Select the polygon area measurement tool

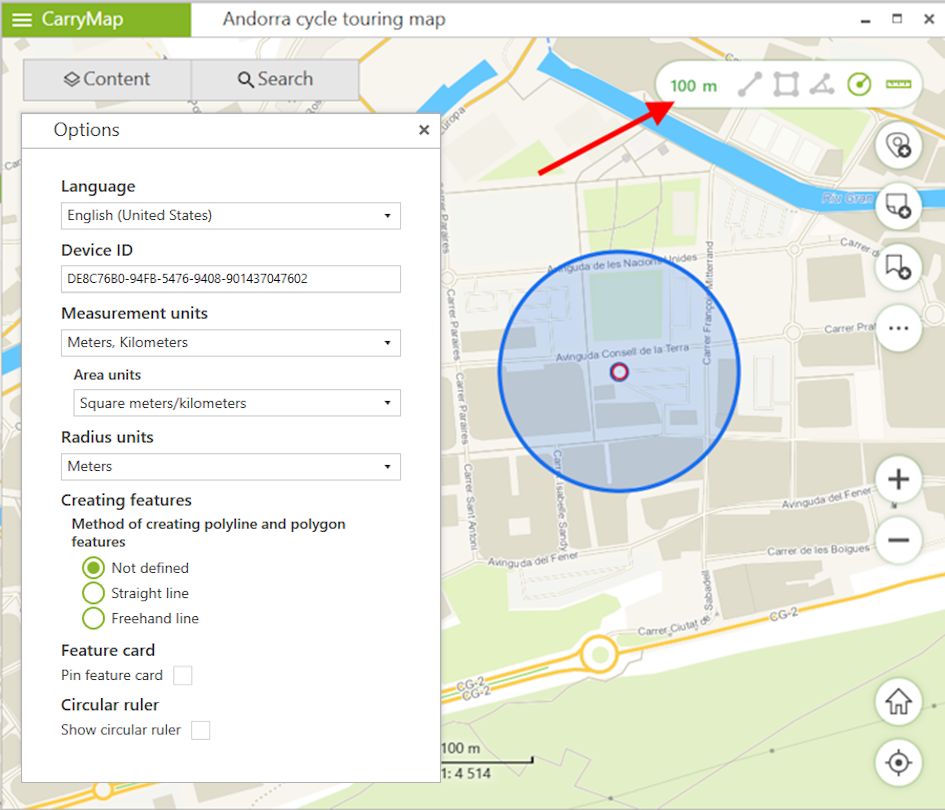click(786, 86)
